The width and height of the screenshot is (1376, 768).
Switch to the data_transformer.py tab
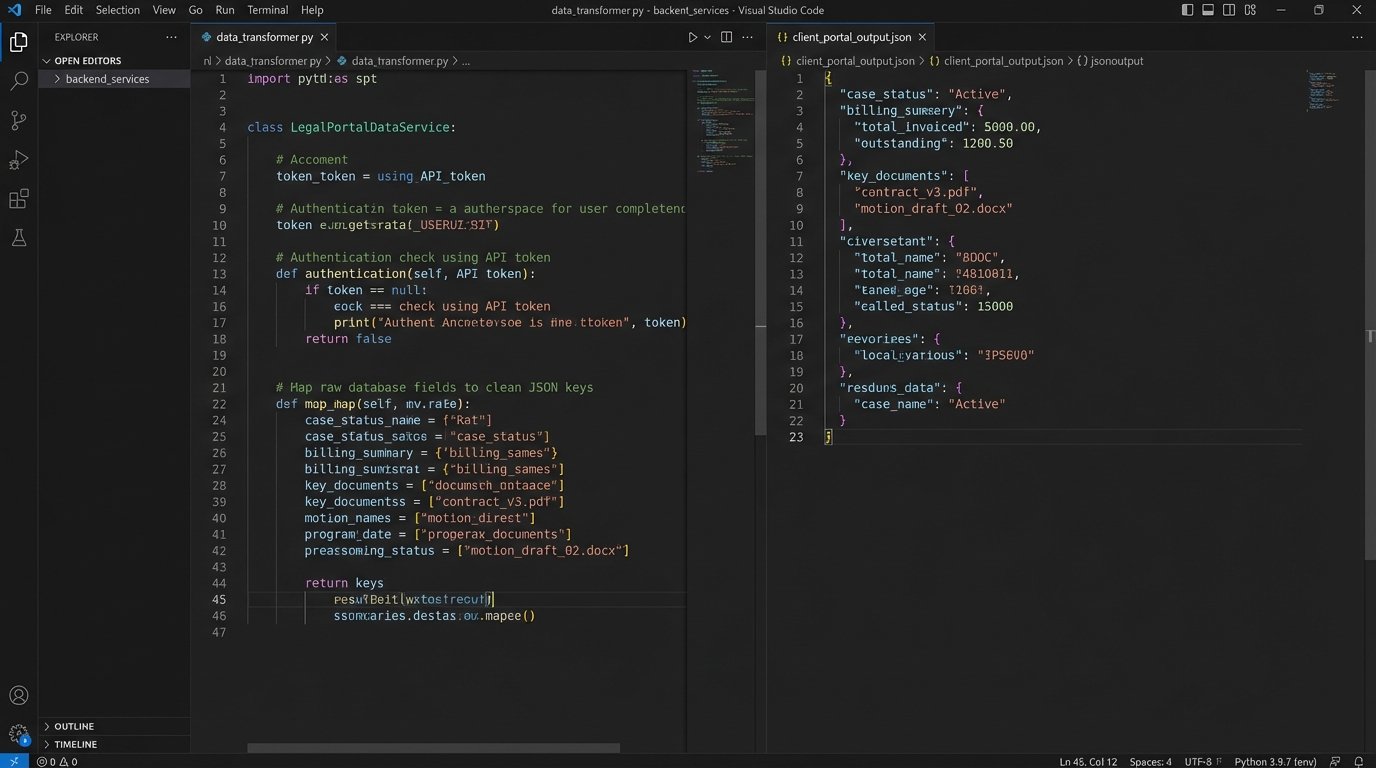pyautogui.click(x=264, y=37)
